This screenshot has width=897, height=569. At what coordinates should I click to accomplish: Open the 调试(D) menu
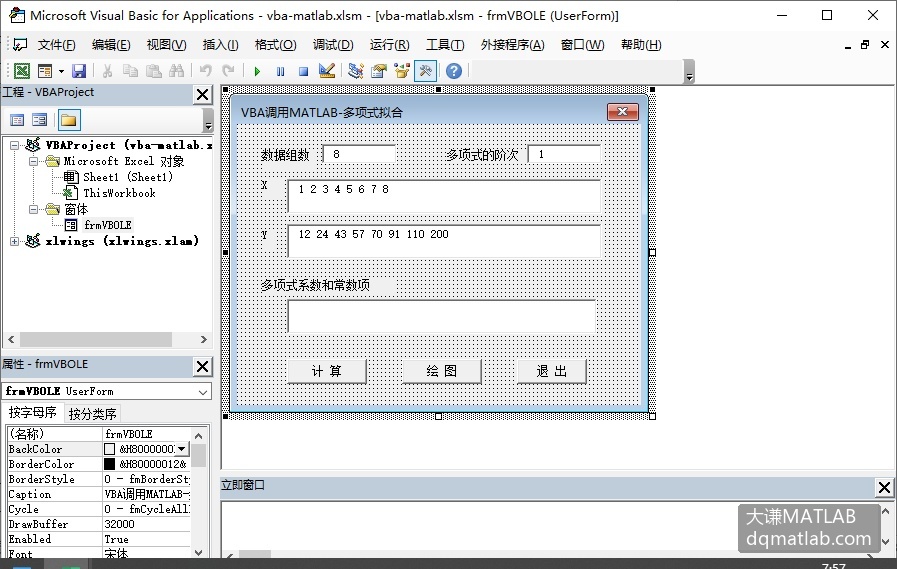pyautogui.click(x=333, y=45)
